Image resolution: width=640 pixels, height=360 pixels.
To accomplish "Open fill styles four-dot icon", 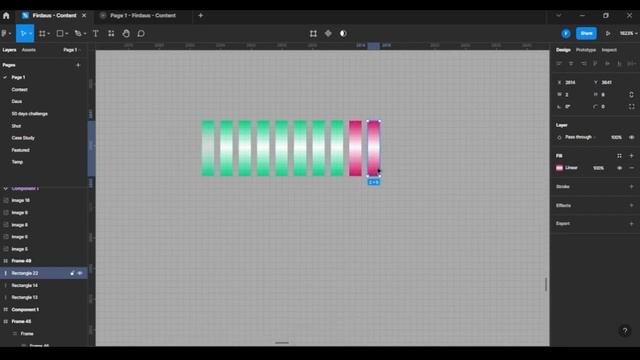I will click(619, 156).
